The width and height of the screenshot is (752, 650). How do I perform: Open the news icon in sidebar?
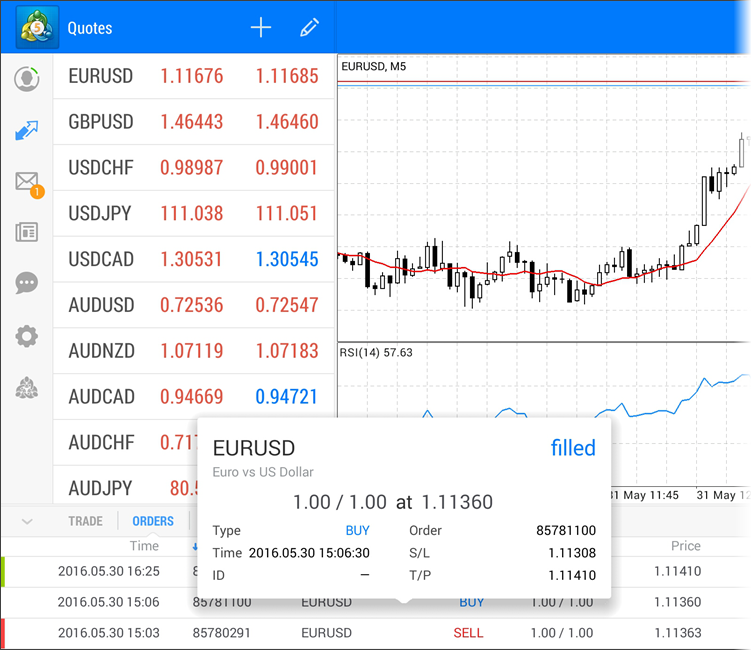27,233
